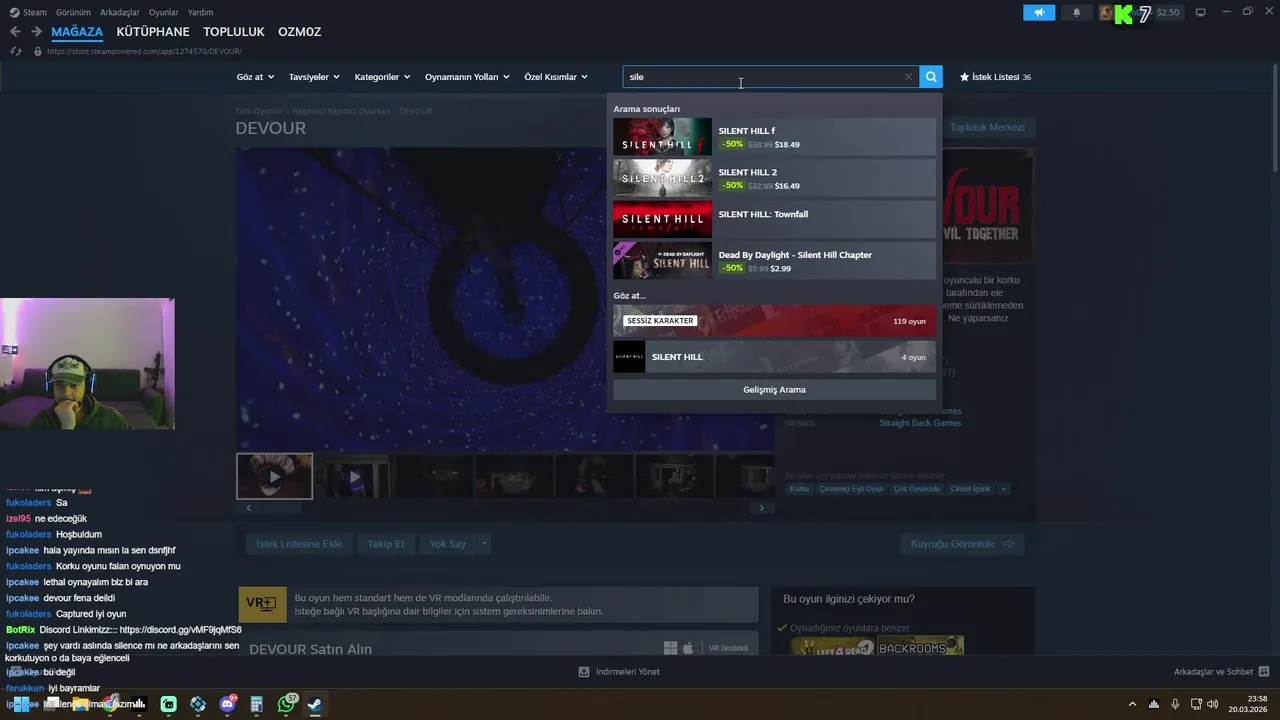Image resolution: width=1280 pixels, height=720 pixels.
Task: Click the Steam icon in taskbar
Action: click(x=314, y=704)
